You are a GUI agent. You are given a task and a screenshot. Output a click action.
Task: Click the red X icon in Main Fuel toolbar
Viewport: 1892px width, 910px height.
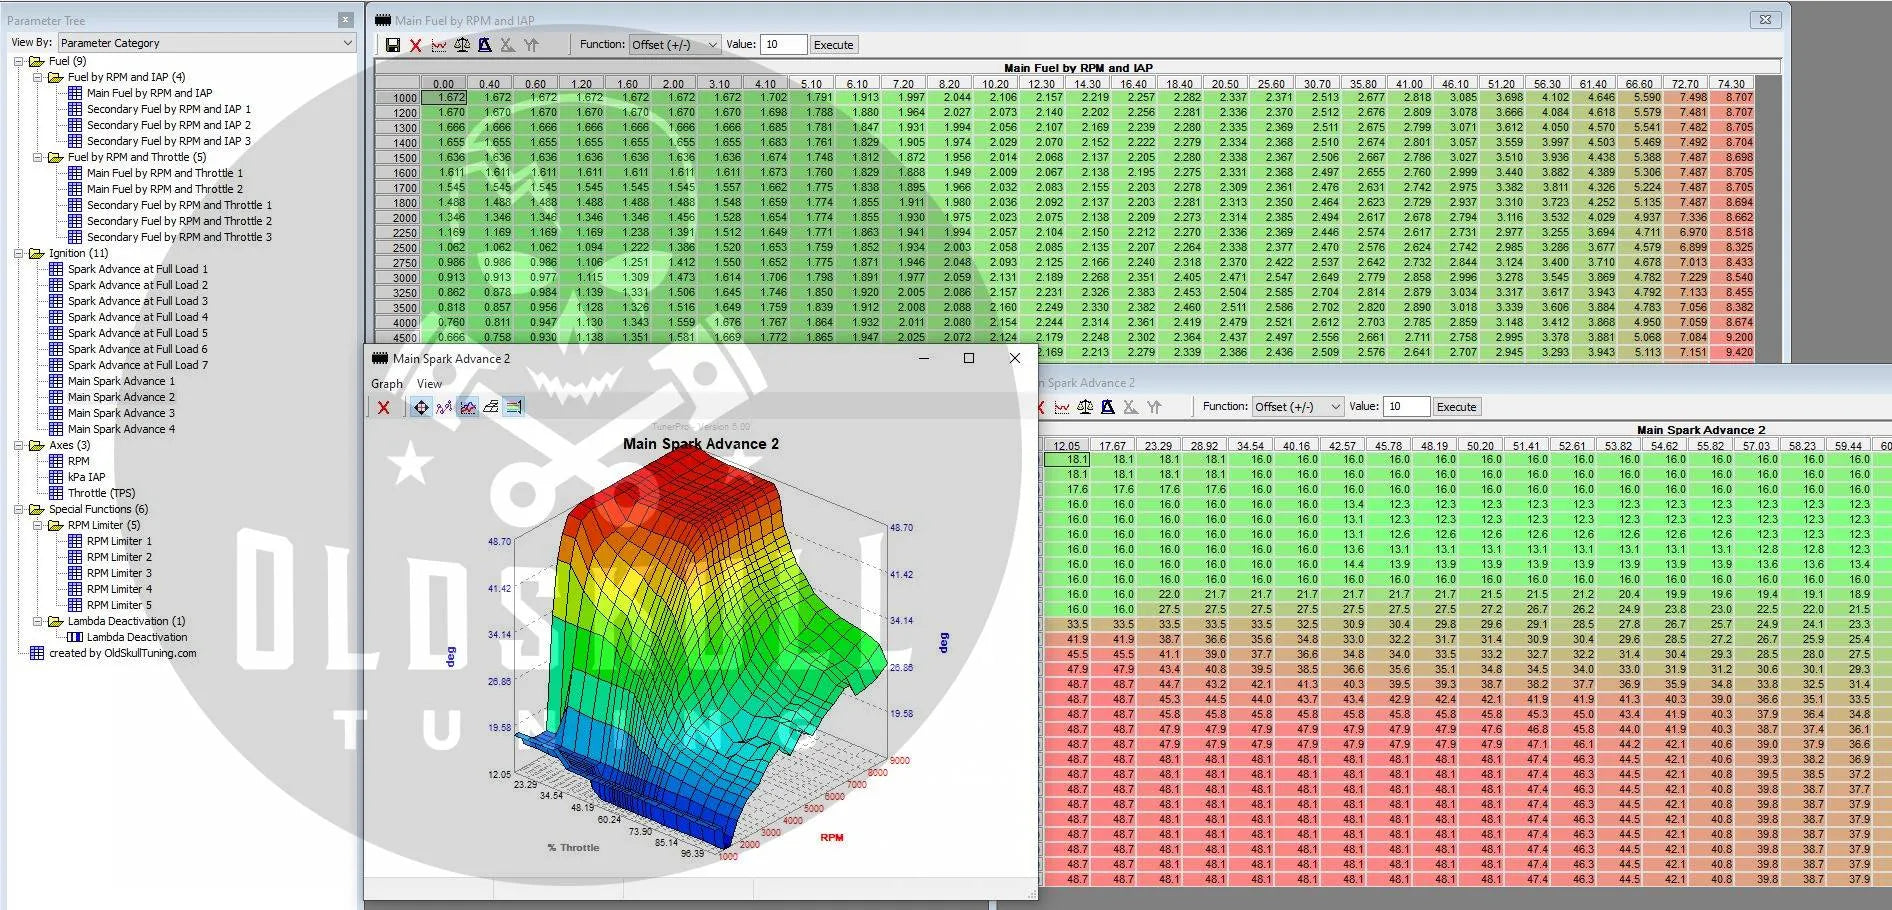(415, 45)
